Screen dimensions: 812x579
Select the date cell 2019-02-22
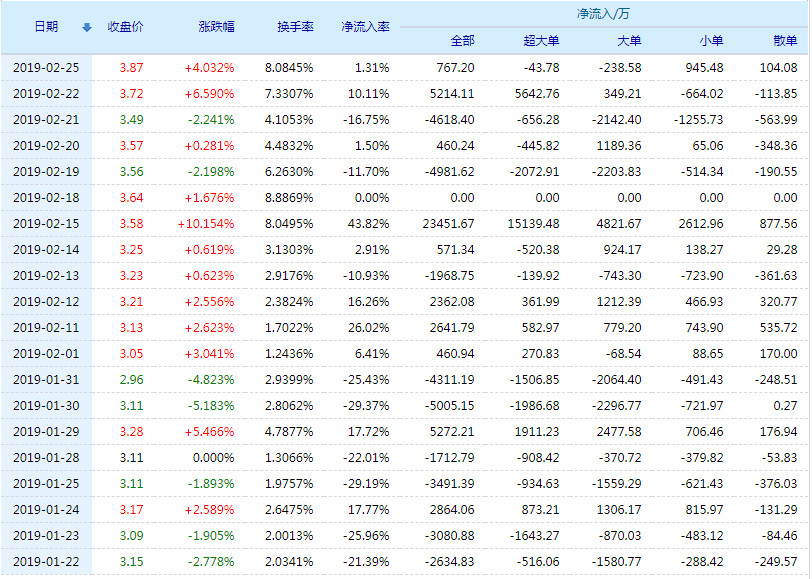46,94
